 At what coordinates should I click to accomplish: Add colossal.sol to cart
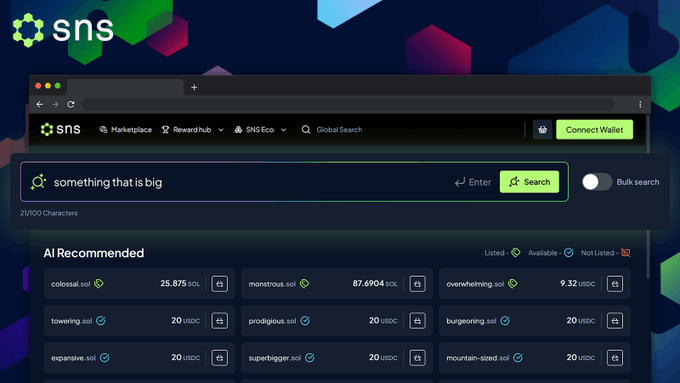219,284
